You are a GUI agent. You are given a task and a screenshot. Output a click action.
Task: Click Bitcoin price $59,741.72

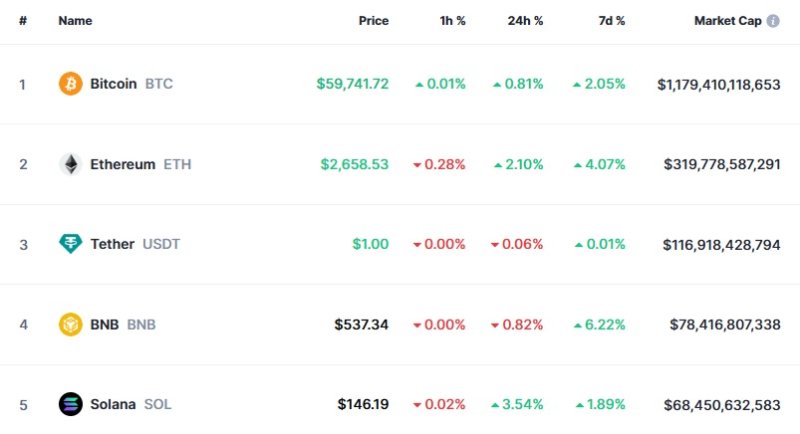(x=353, y=84)
